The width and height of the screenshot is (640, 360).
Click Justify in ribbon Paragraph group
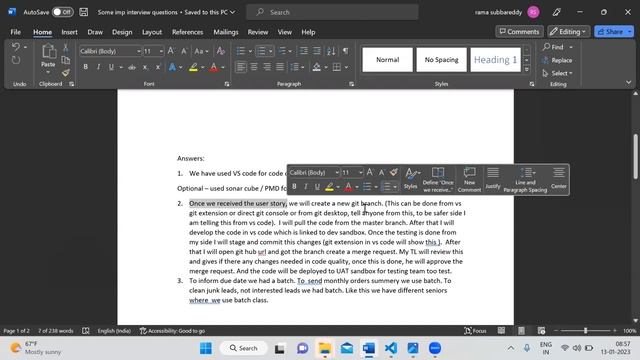pos(280,67)
